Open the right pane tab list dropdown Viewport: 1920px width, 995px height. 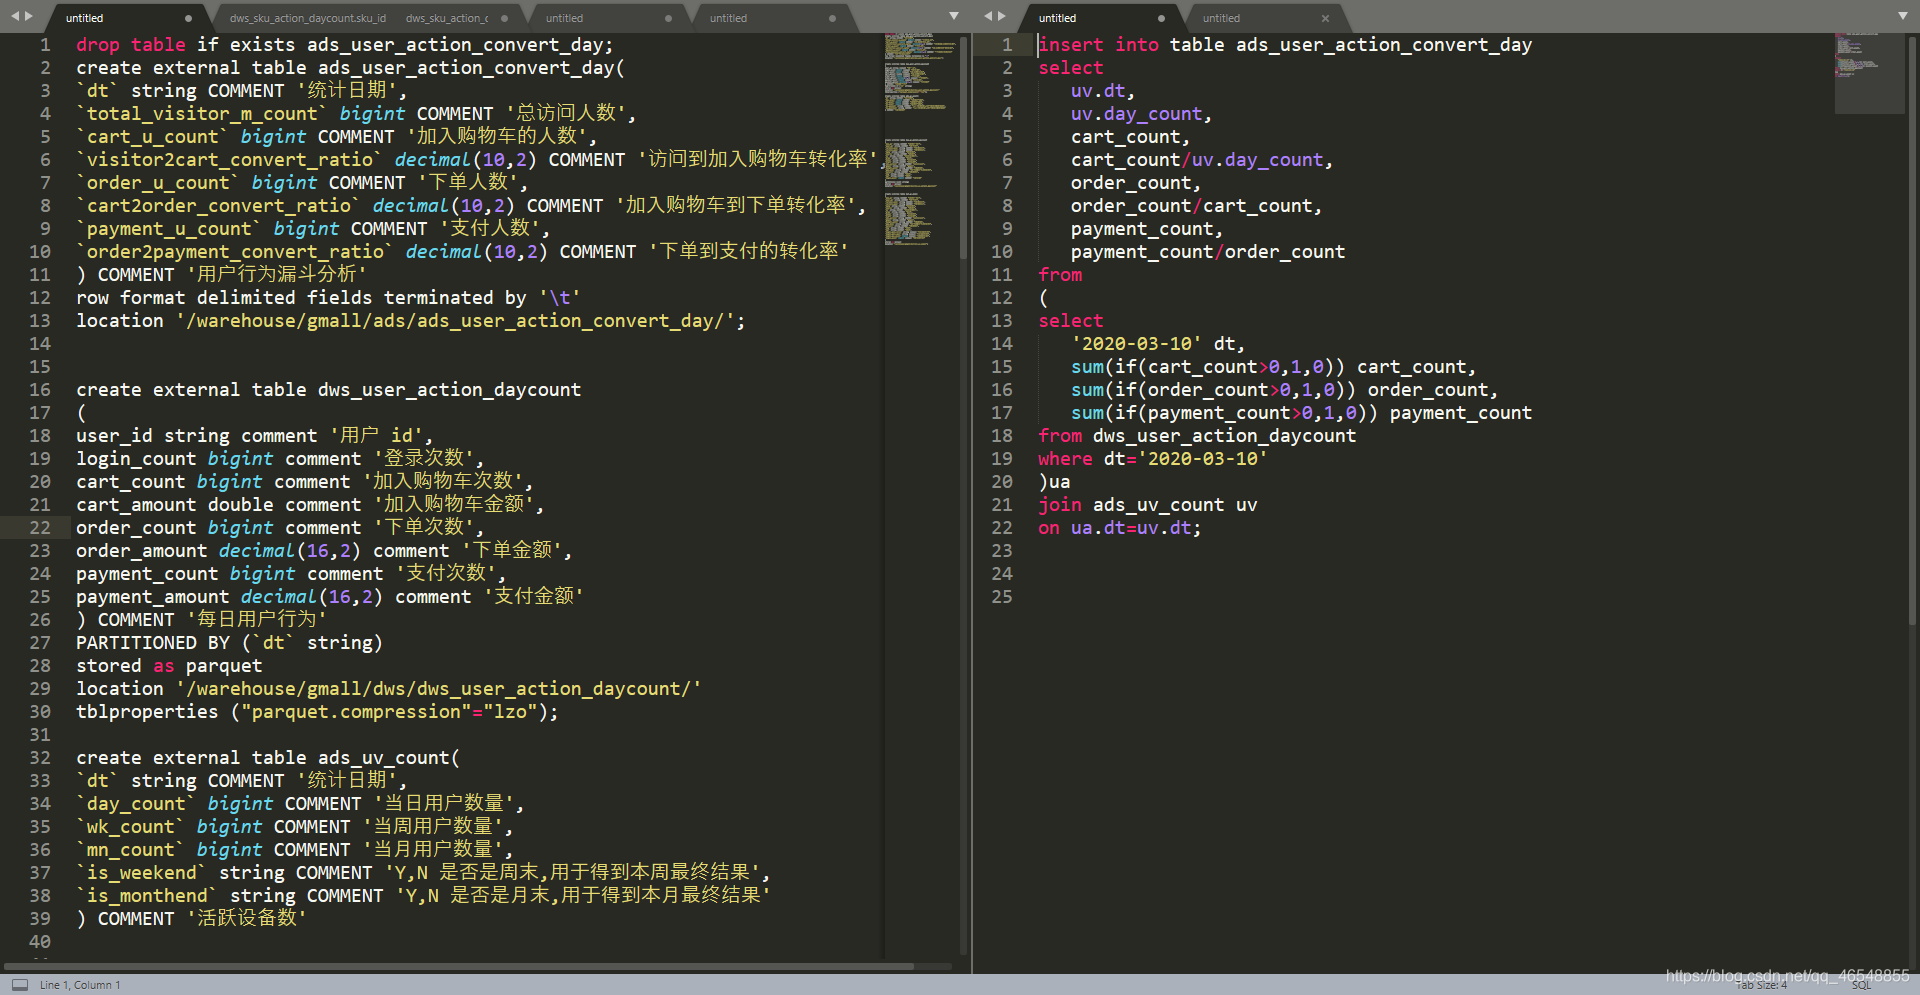[1903, 16]
